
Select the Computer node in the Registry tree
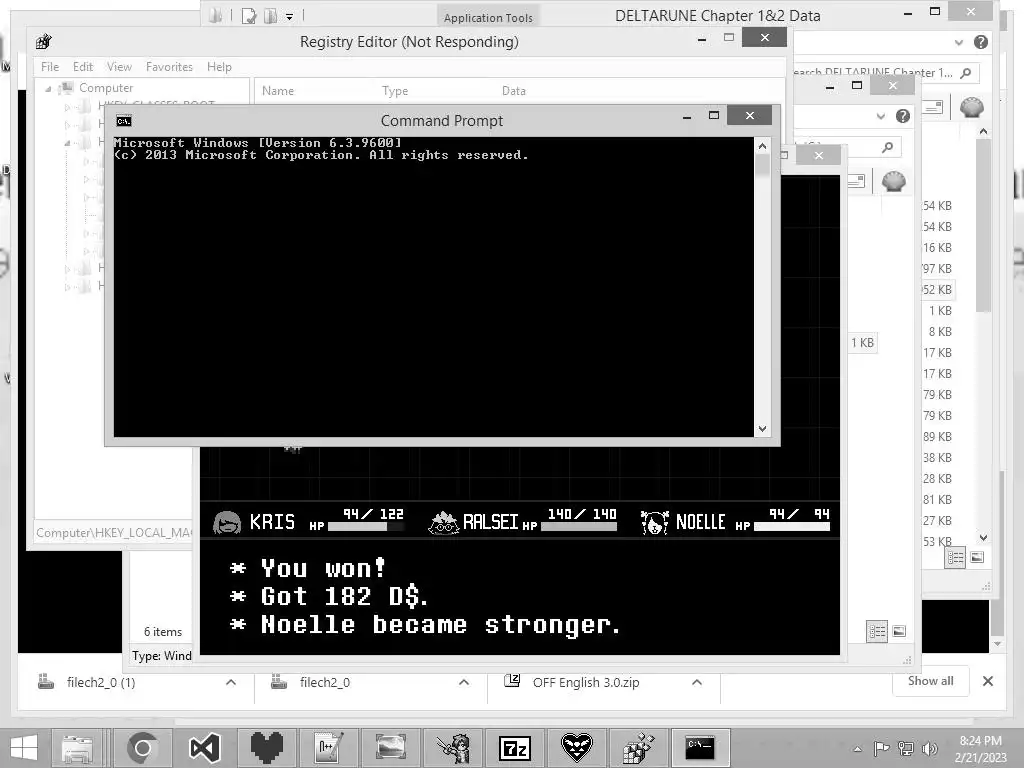106,88
